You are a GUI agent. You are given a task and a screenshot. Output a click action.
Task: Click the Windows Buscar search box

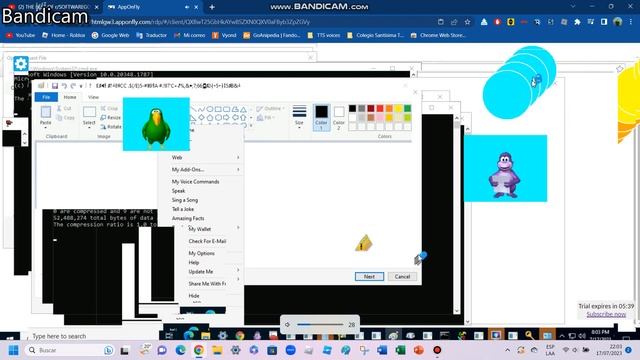[x=70, y=350]
